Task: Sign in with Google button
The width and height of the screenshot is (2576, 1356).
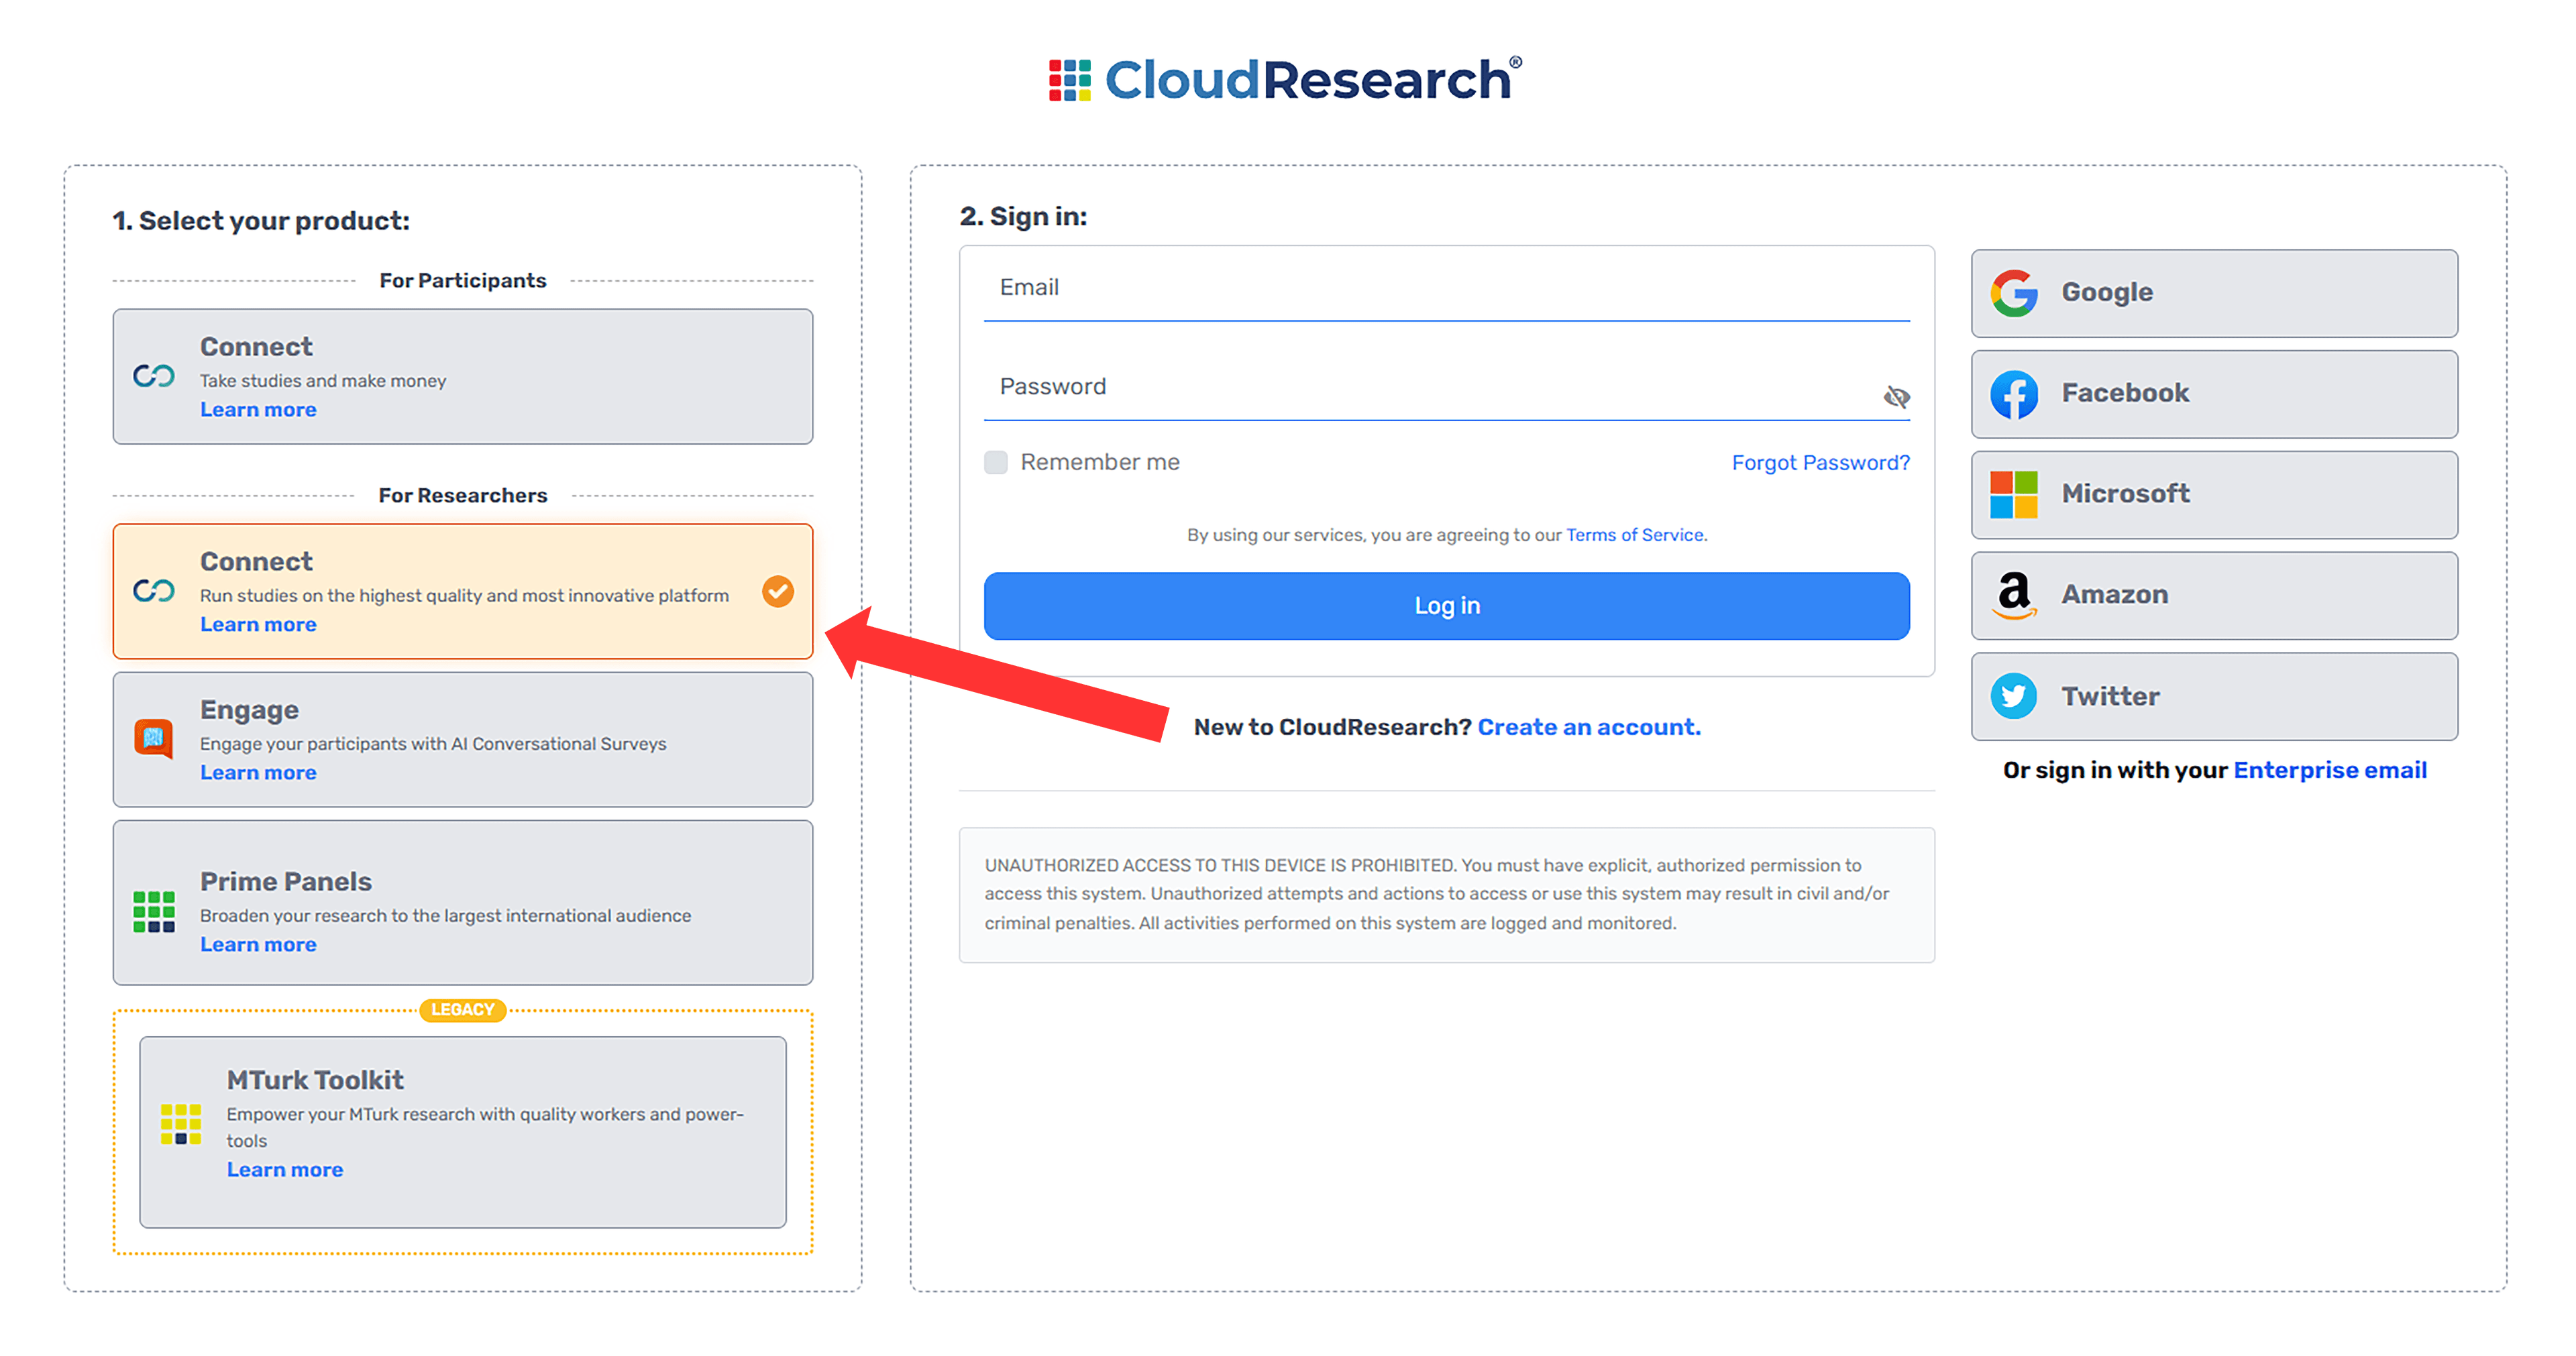Action: tap(2215, 293)
